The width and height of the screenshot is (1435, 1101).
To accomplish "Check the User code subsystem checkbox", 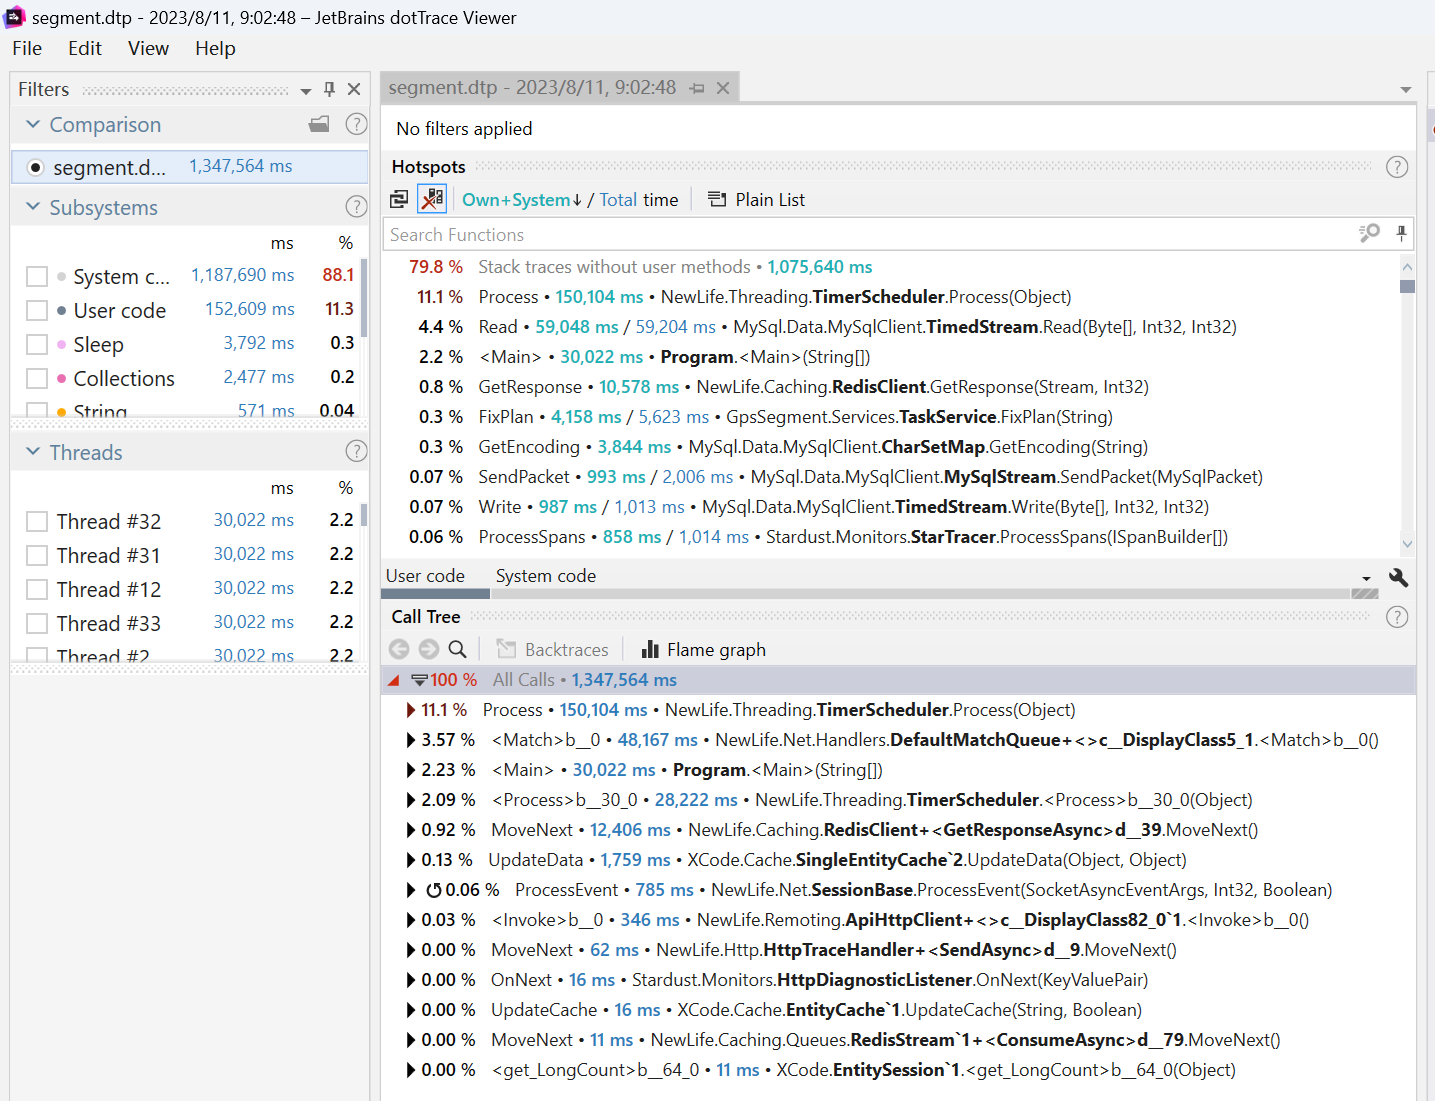I will 37,310.
